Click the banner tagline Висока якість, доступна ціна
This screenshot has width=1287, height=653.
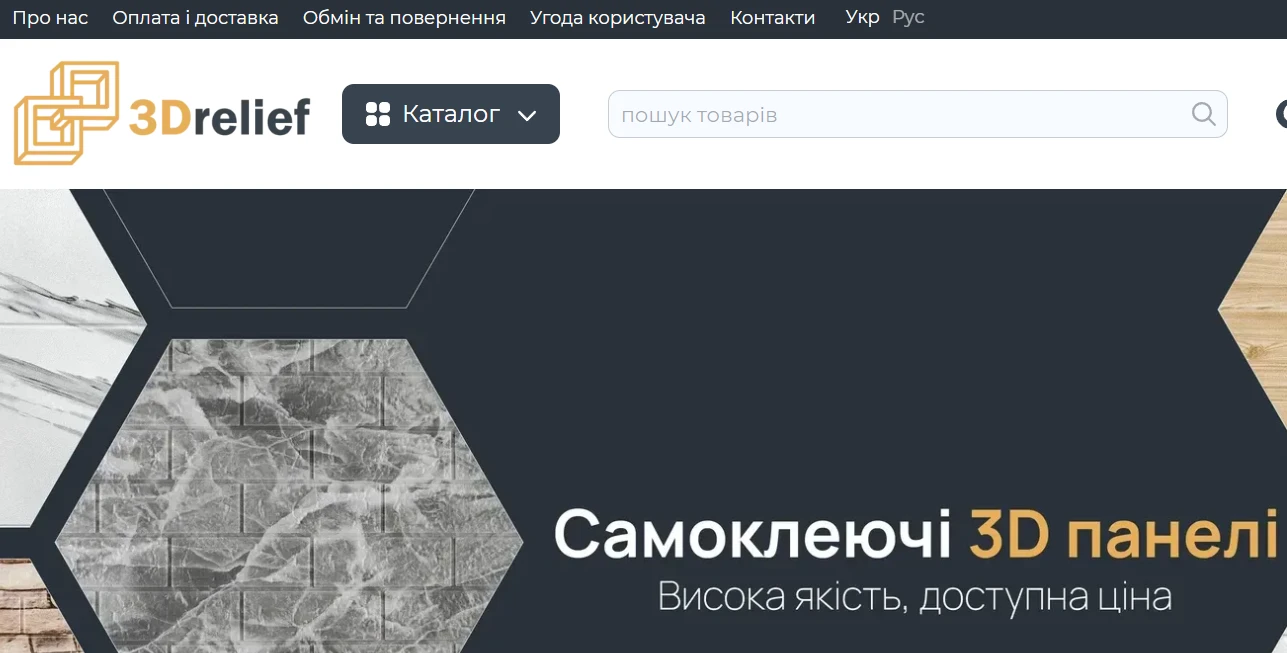click(x=915, y=597)
